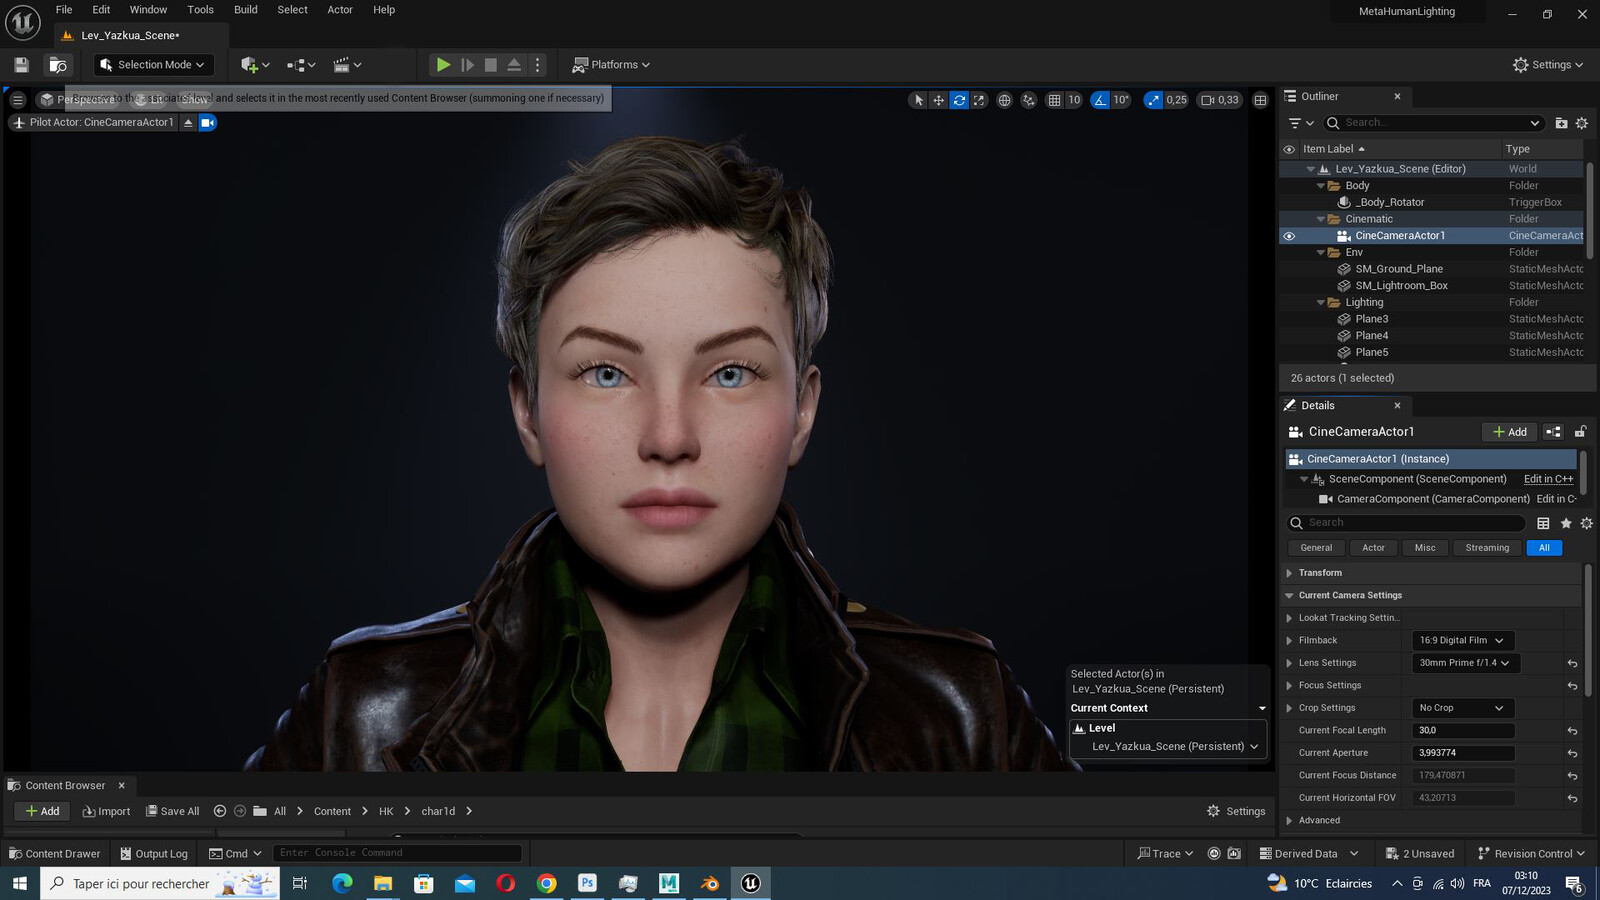
Task: Open Crop Settings No Crop dropdown
Action: coord(1462,708)
